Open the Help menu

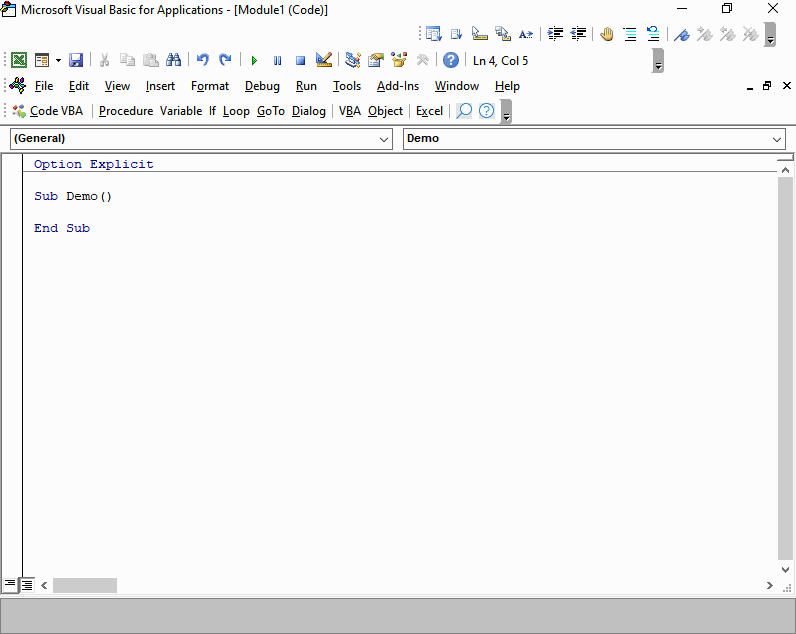(x=507, y=86)
